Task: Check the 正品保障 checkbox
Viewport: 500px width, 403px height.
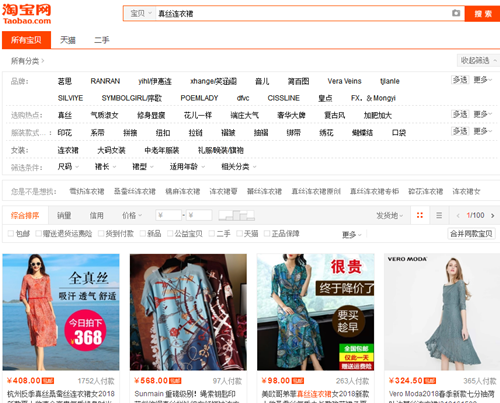Action: [267, 234]
